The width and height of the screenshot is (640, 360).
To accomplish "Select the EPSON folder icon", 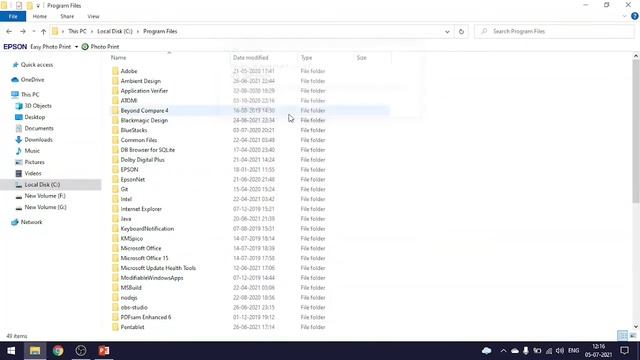I will click(x=115, y=169).
